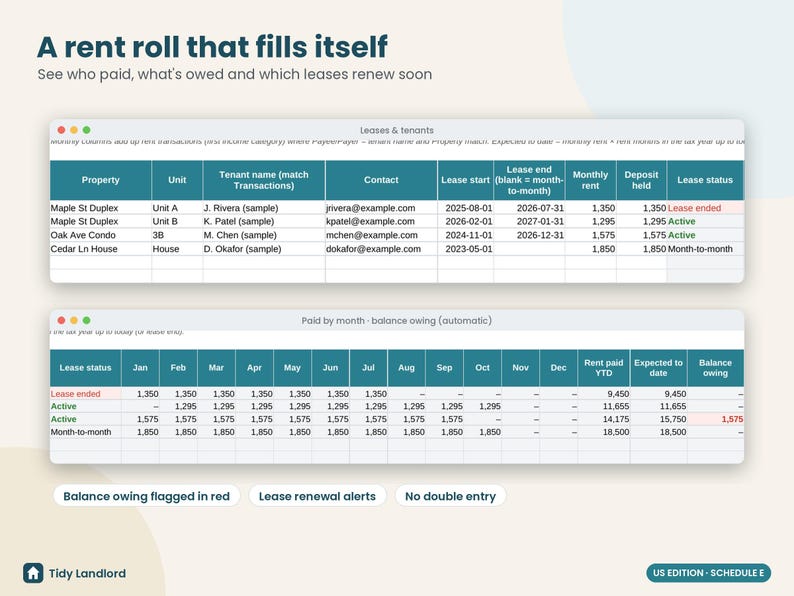Viewport: 794px width, 596px height.
Task: Click the '2026-12-31' lease end cell
Action: pos(529,235)
